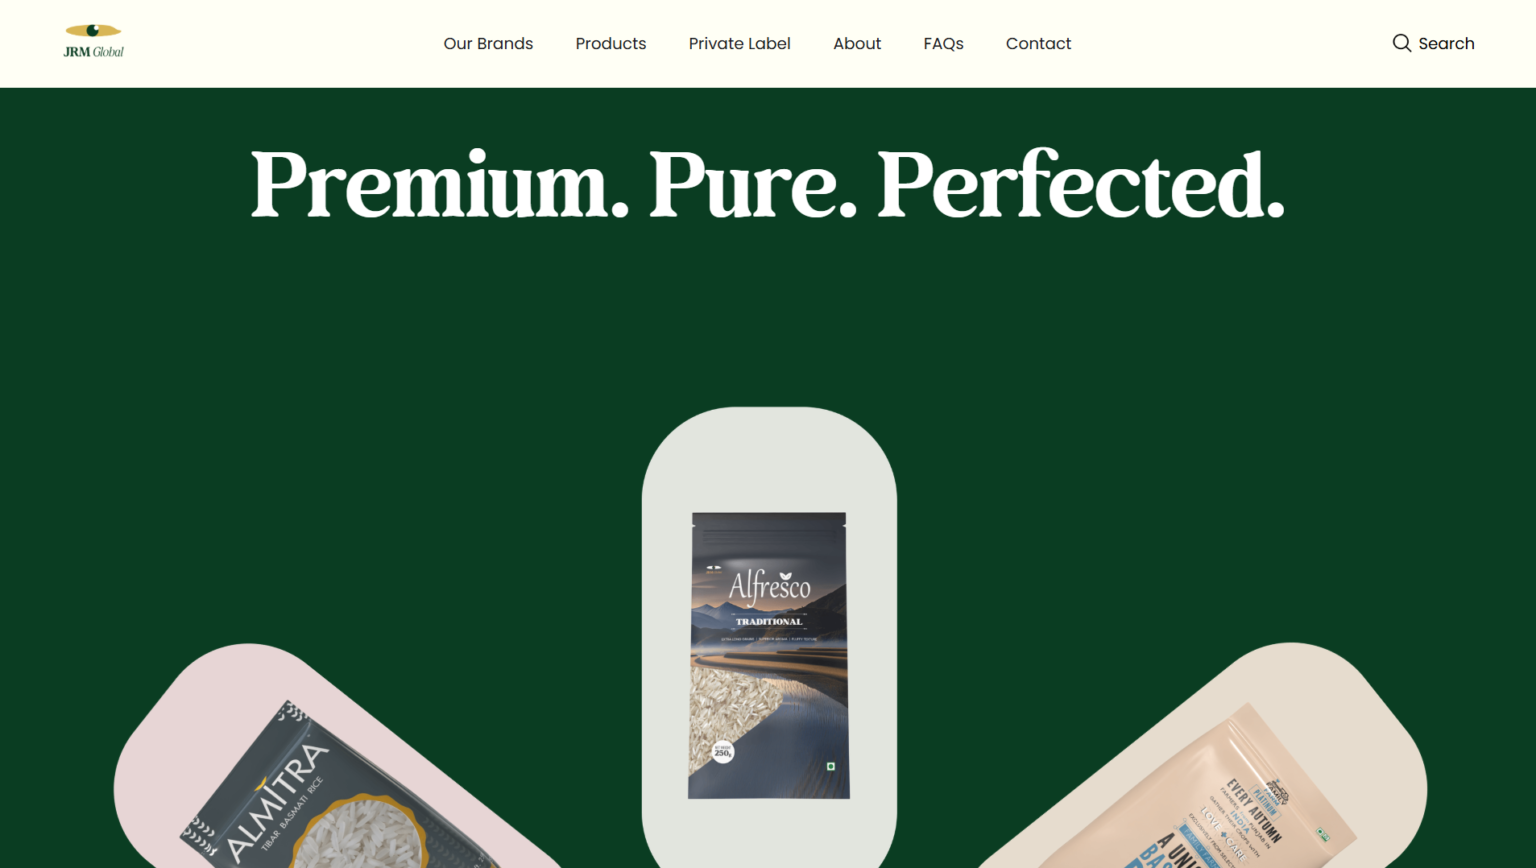
Task: Click the Premium. Pure. Perfected. headline
Action: point(768,185)
